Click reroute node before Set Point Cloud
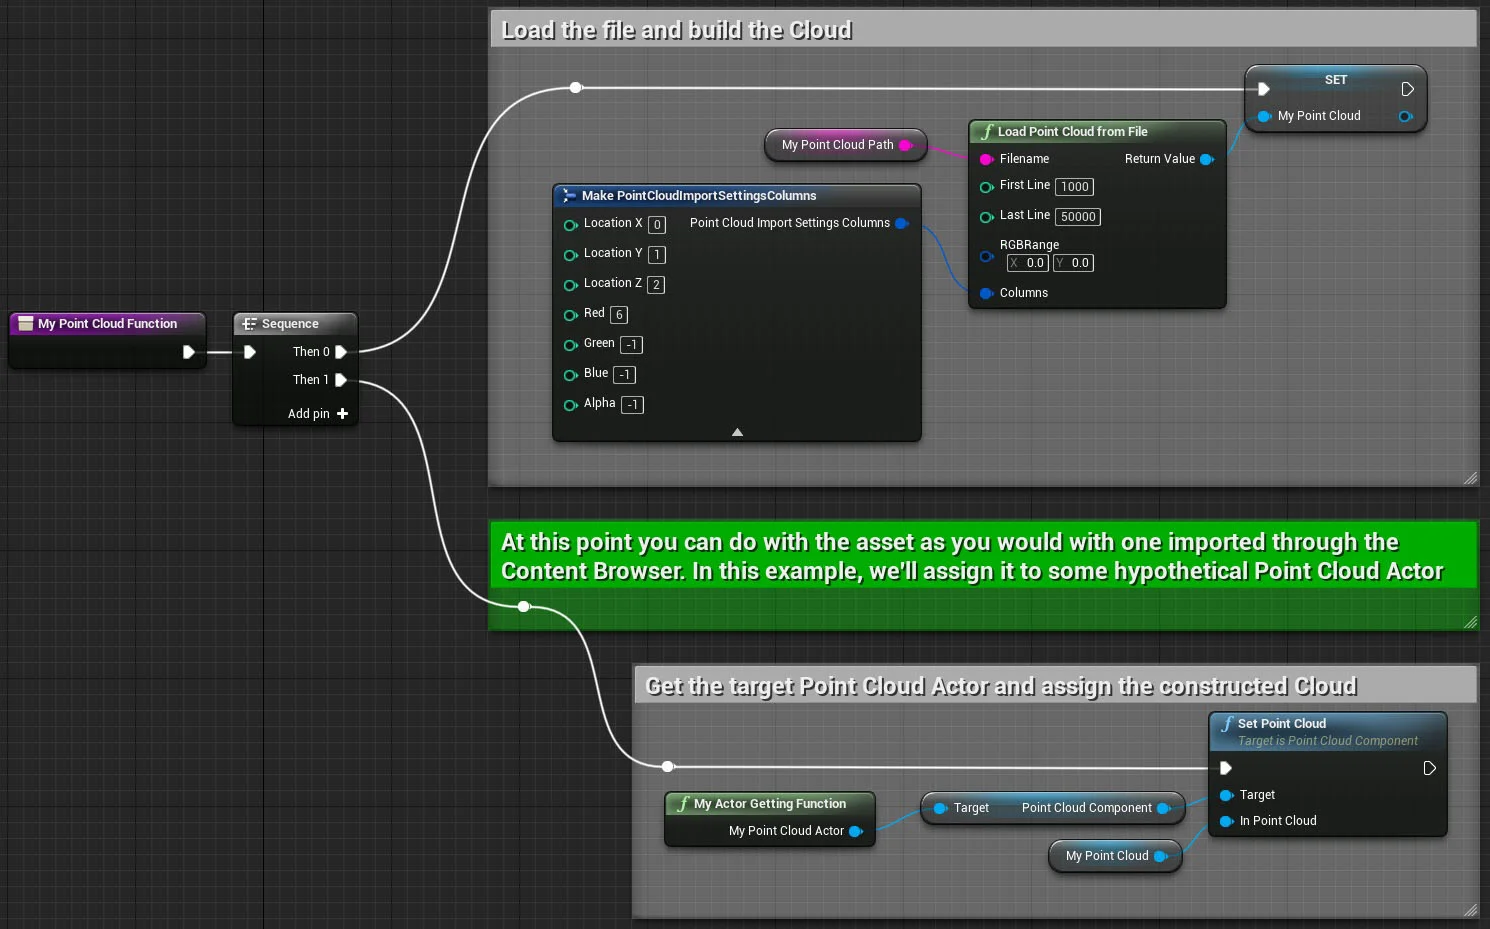The image size is (1490, 929). [x=668, y=767]
